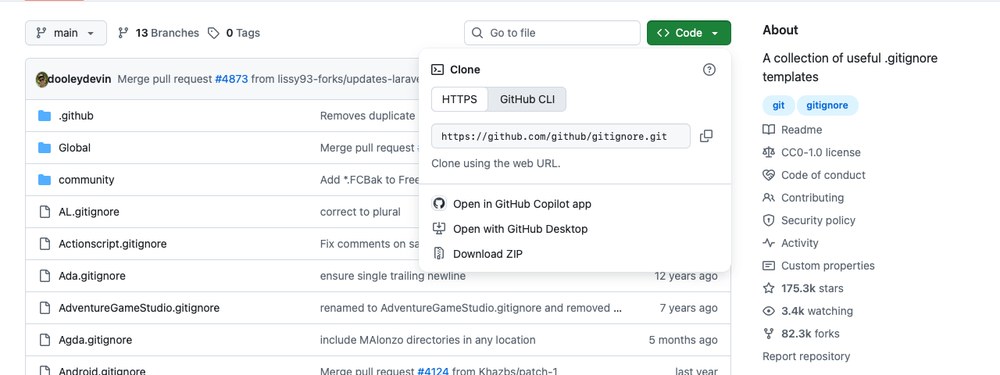Click the heart icon next to Code of conduct
Image resolution: width=1000 pixels, height=375 pixels.
[x=768, y=175]
